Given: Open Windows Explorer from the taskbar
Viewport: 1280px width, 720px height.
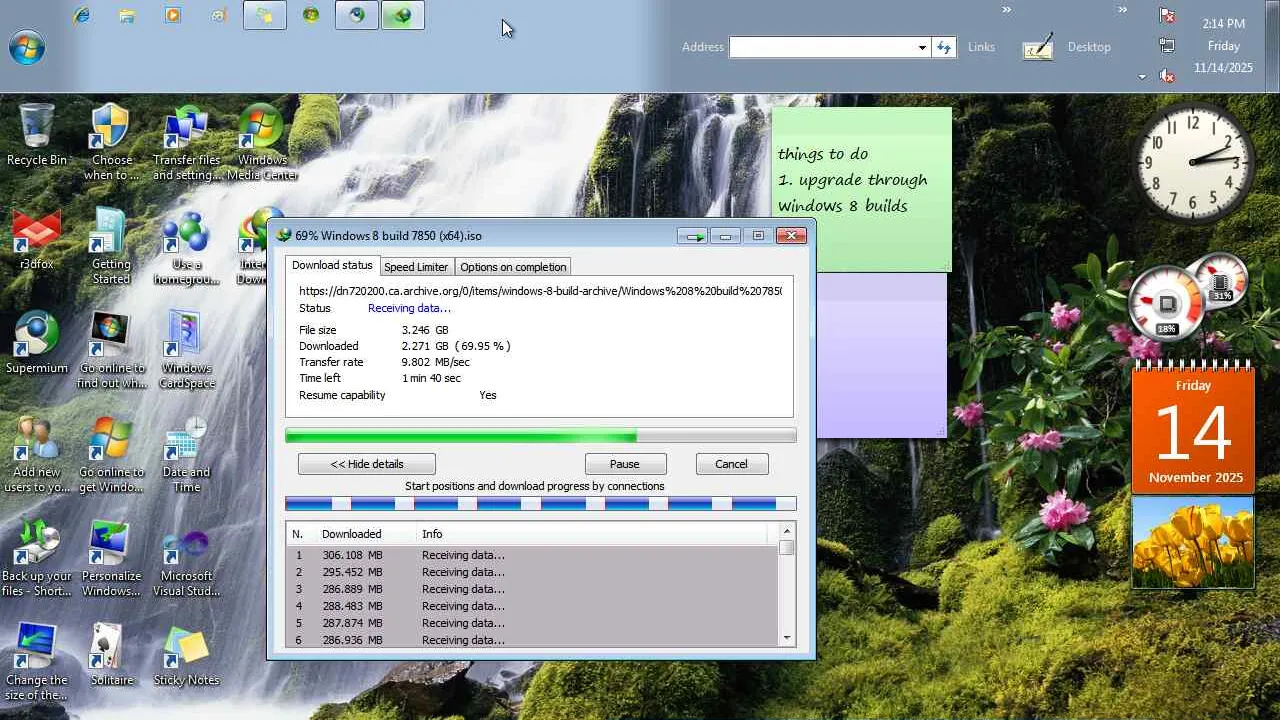Looking at the screenshot, I should click(x=127, y=15).
